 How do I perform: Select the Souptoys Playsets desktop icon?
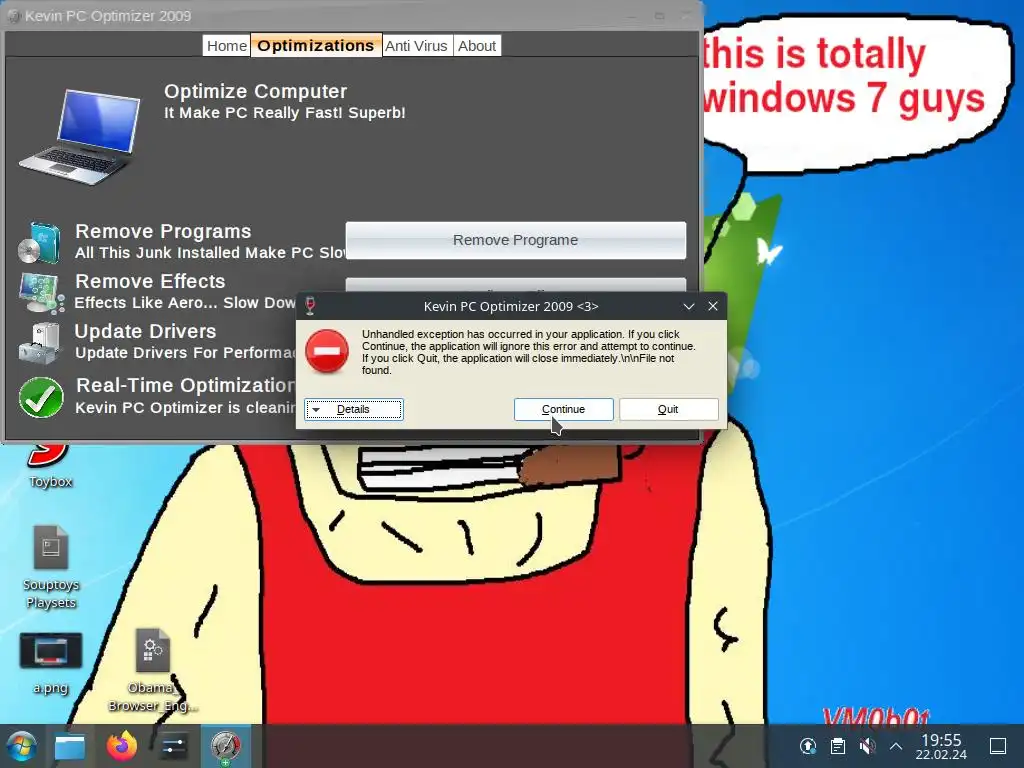pyautogui.click(x=51, y=567)
